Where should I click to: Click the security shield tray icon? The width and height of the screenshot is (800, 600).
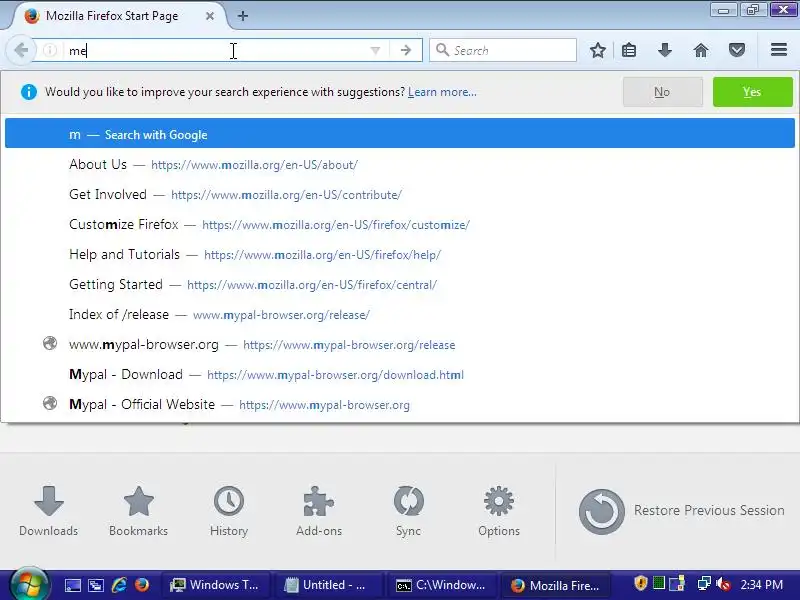pyautogui.click(x=640, y=583)
